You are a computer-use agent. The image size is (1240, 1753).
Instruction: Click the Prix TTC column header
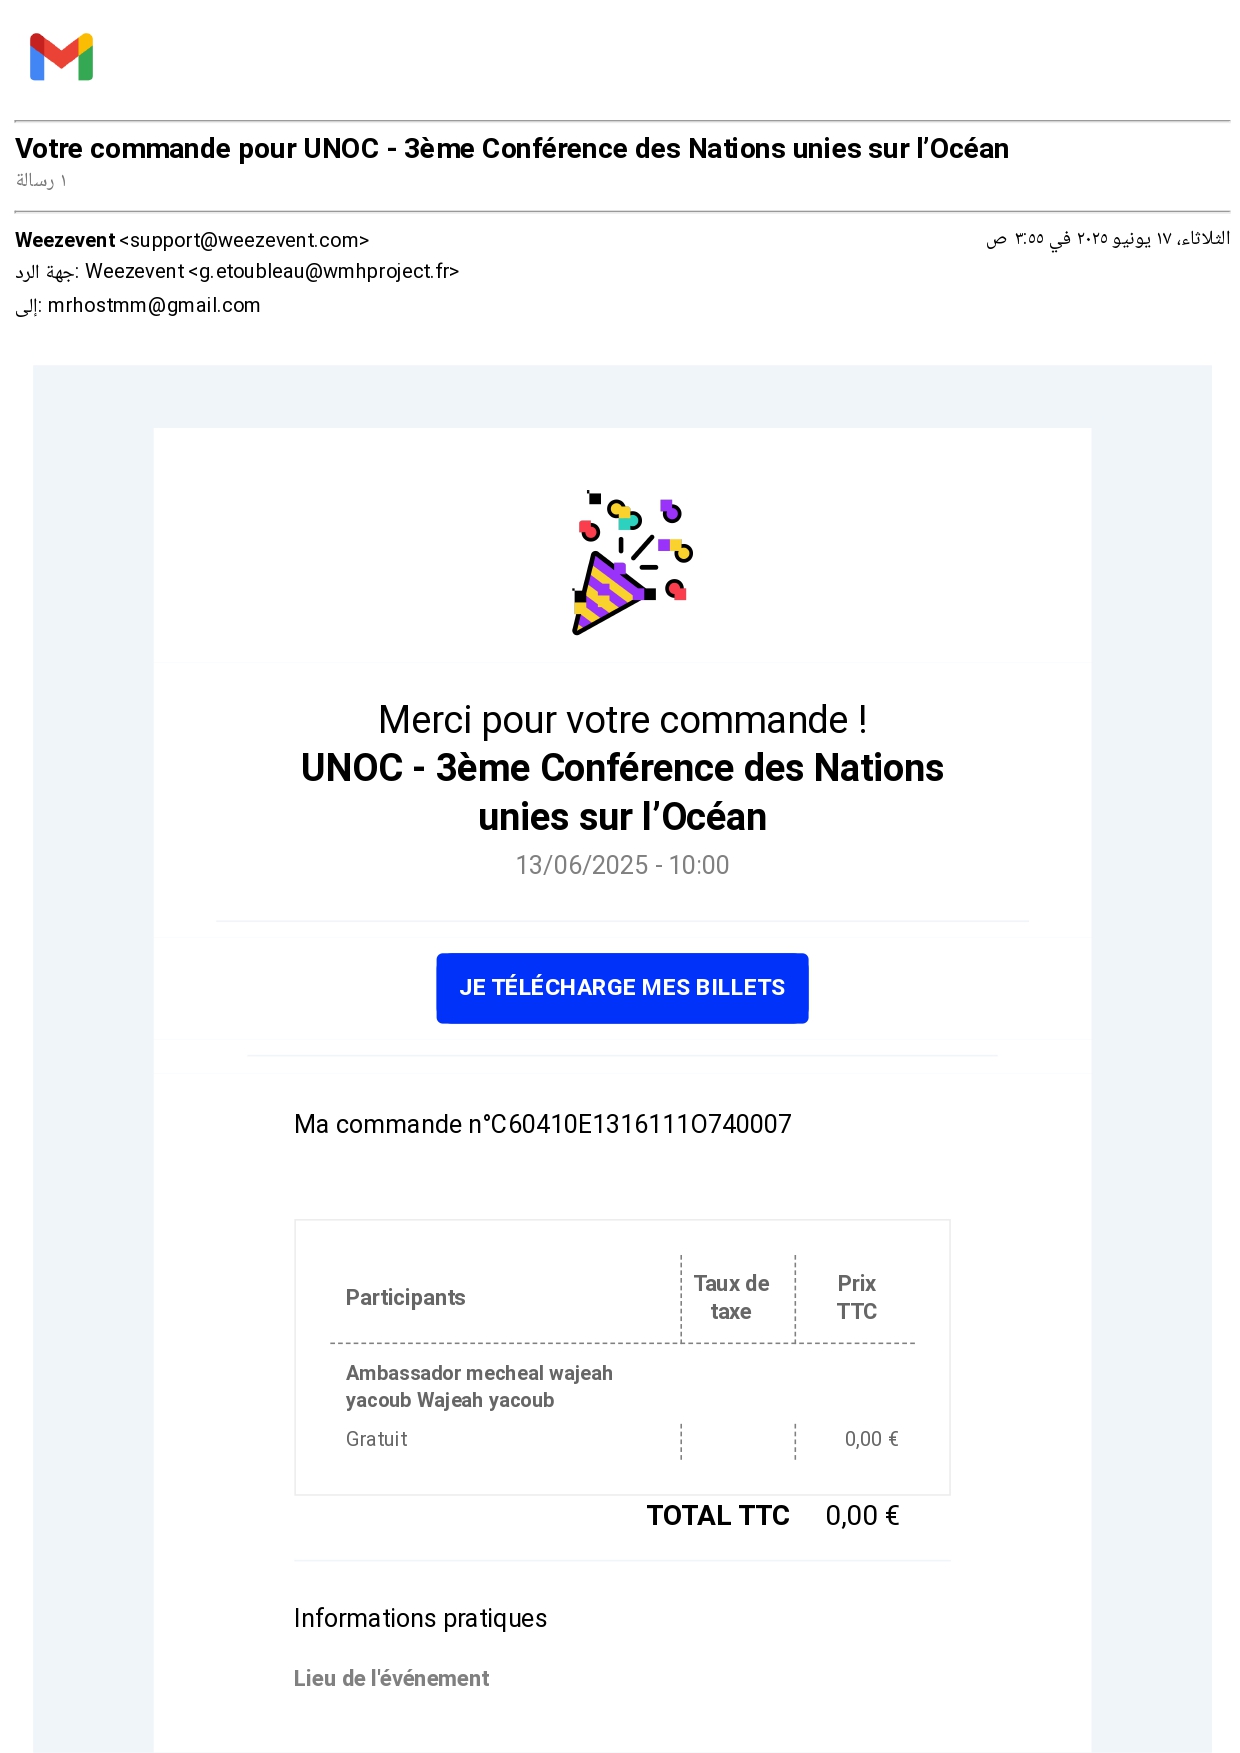click(x=856, y=1297)
